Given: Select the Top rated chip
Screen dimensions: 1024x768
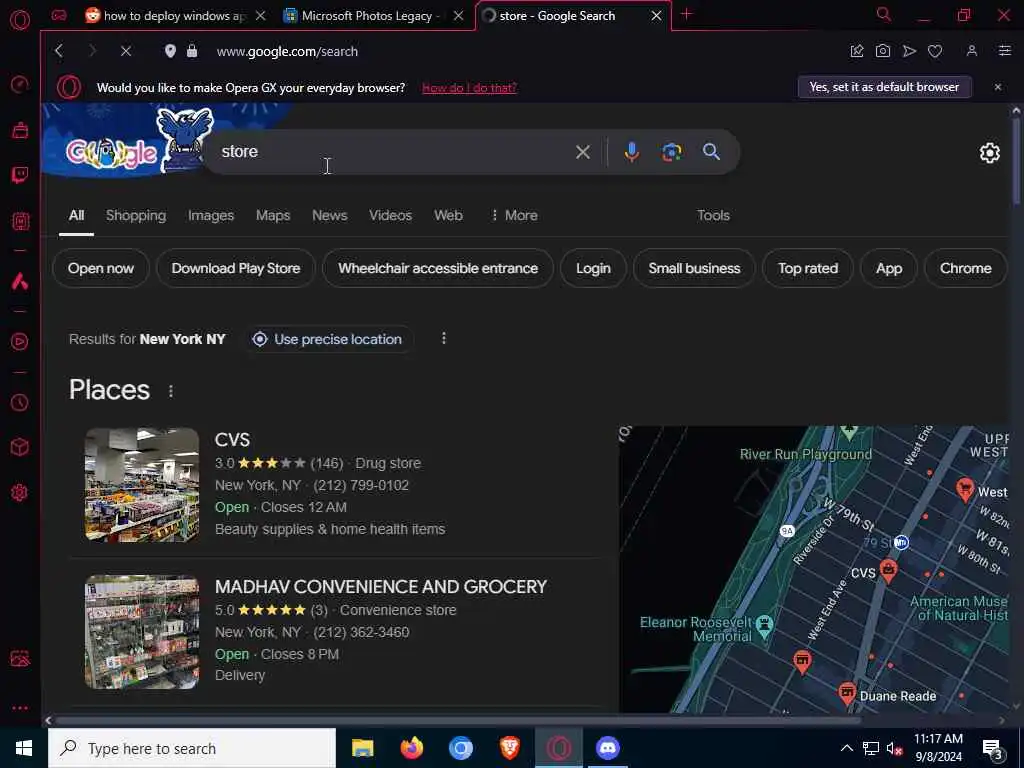Looking at the screenshot, I should pyautogui.click(x=808, y=268).
